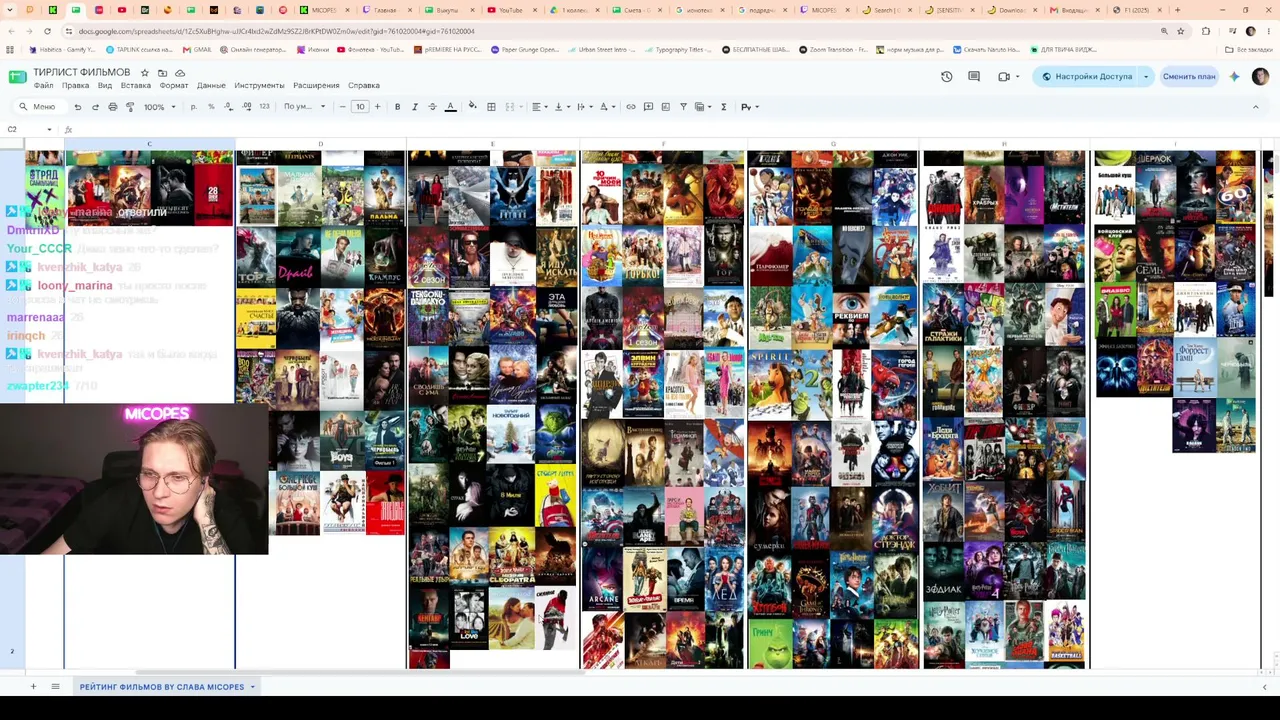Open vertical alignment dropdown
Screen dimensions: 1280x720
pyautogui.click(x=561, y=107)
